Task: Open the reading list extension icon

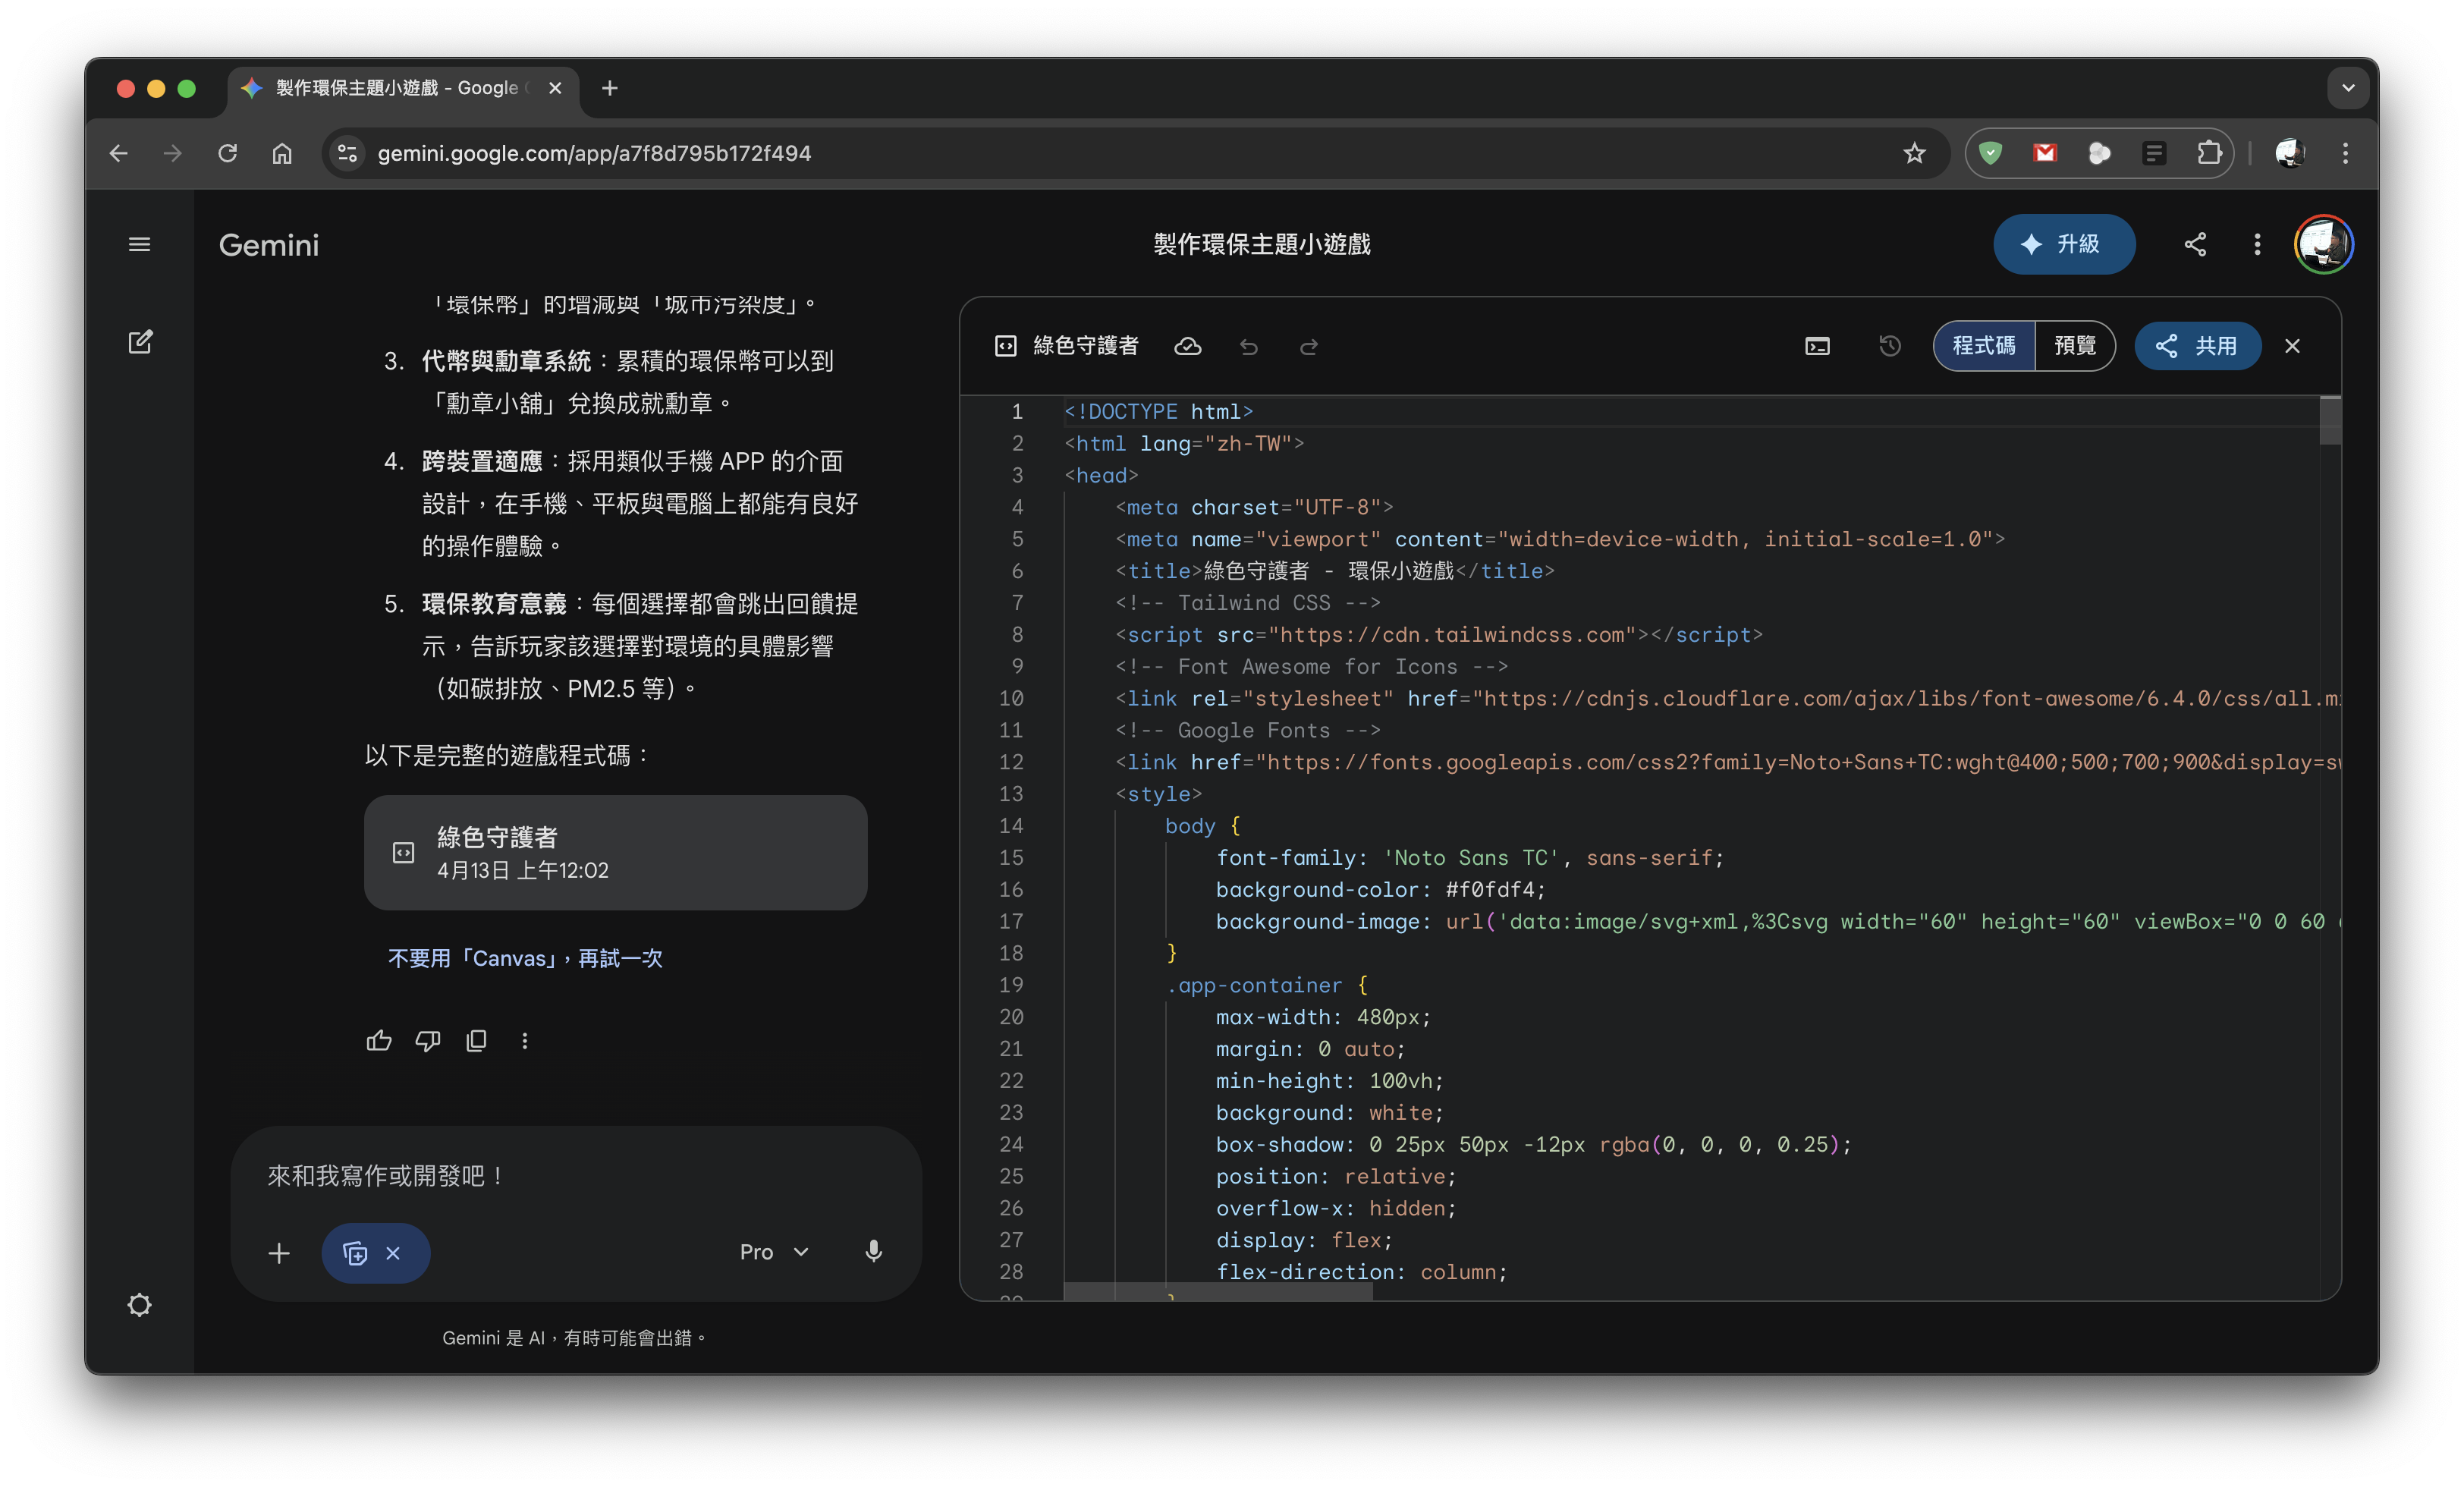Action: click(2154, 153)
